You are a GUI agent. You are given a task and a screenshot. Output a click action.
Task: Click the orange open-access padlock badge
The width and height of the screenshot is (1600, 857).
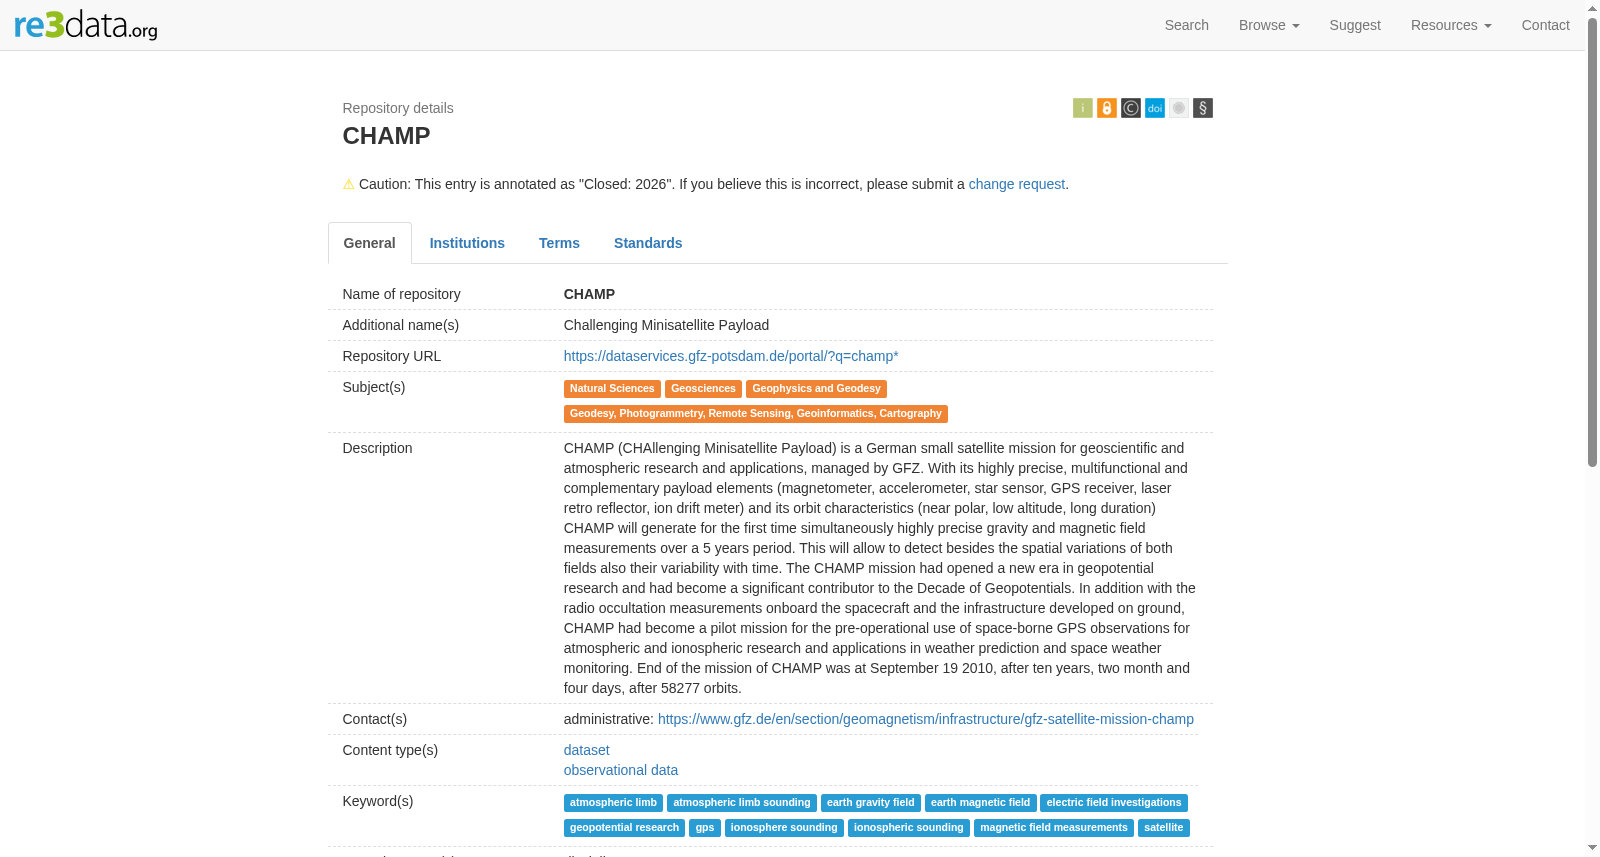1106,108
